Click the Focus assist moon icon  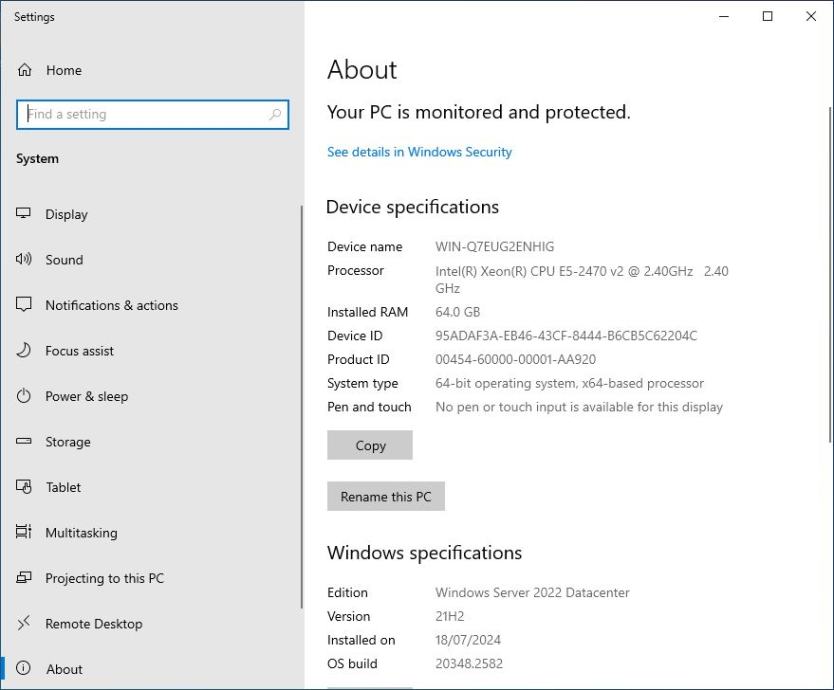point(25,351)
